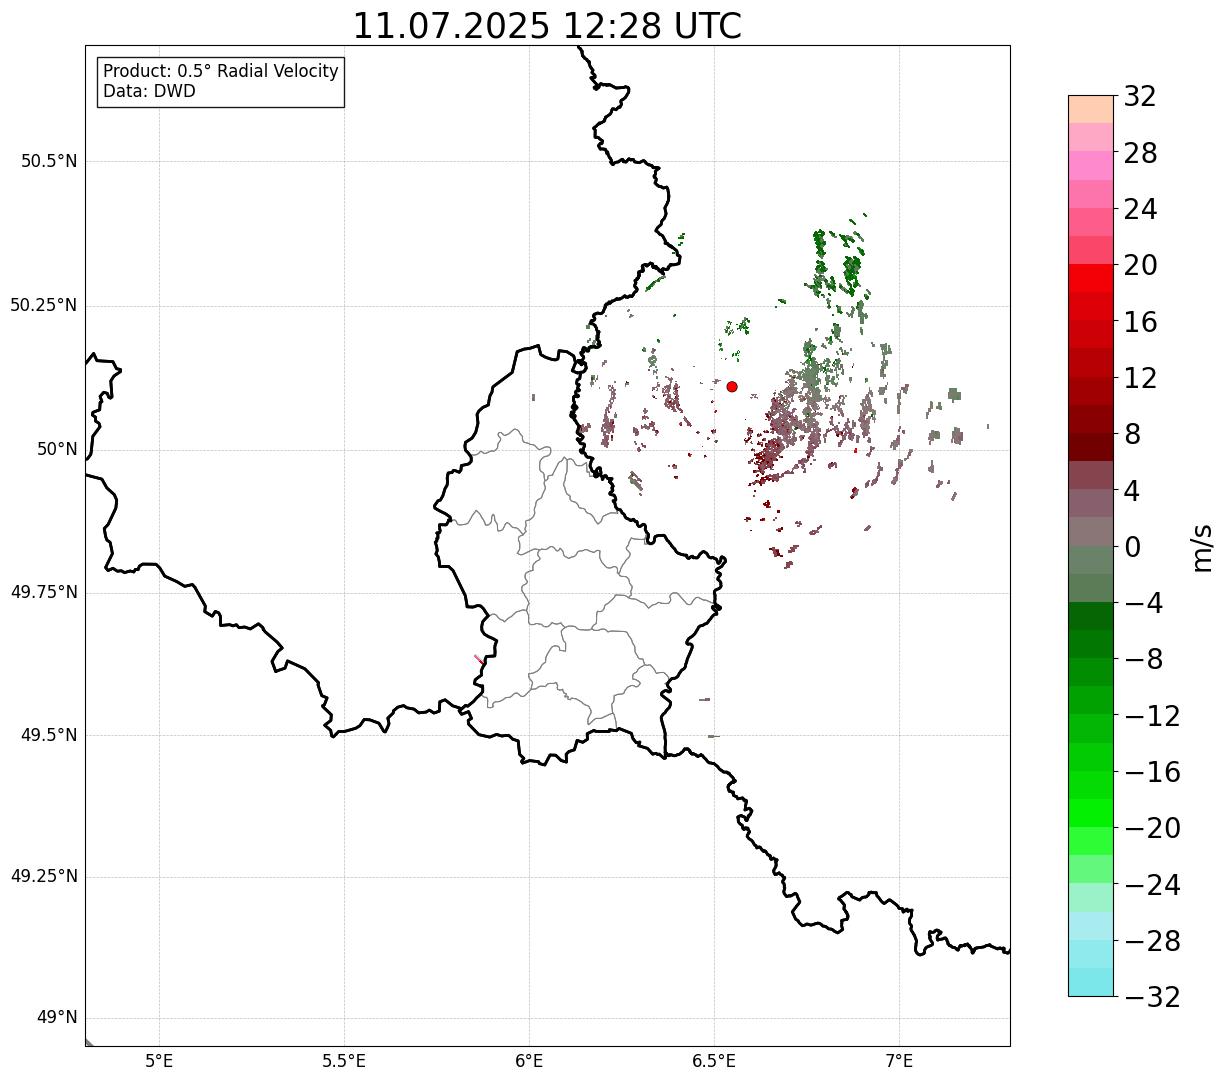Image resolution: width=1225 pixels, height=1081 pixels.
Task: Click the colorbar tick label −4
Action: coord(1142,603)
